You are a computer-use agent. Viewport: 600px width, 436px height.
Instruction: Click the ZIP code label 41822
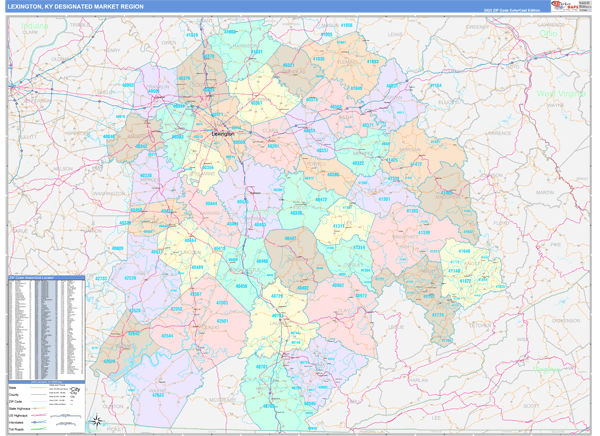[465, 281]
